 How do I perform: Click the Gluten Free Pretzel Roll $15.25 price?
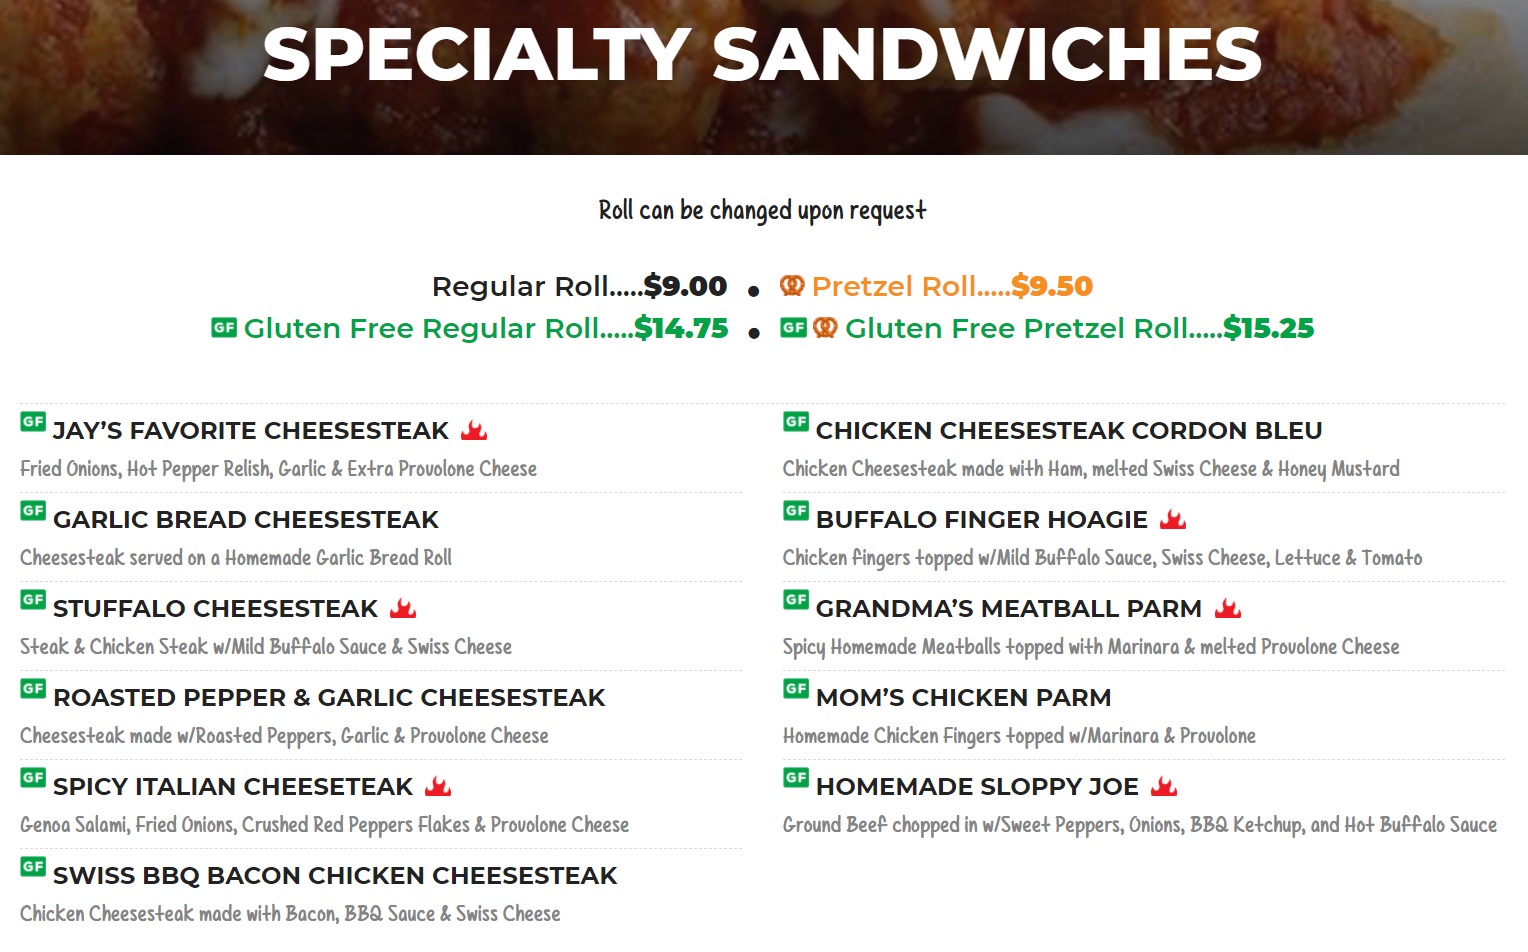click(x=1268, y=329)
